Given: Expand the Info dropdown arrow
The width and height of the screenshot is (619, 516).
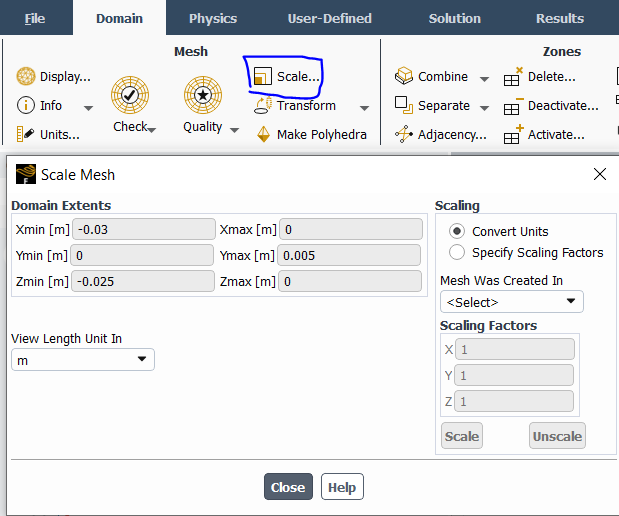Looking at the screenshot, I should click(x=88, y=108).
